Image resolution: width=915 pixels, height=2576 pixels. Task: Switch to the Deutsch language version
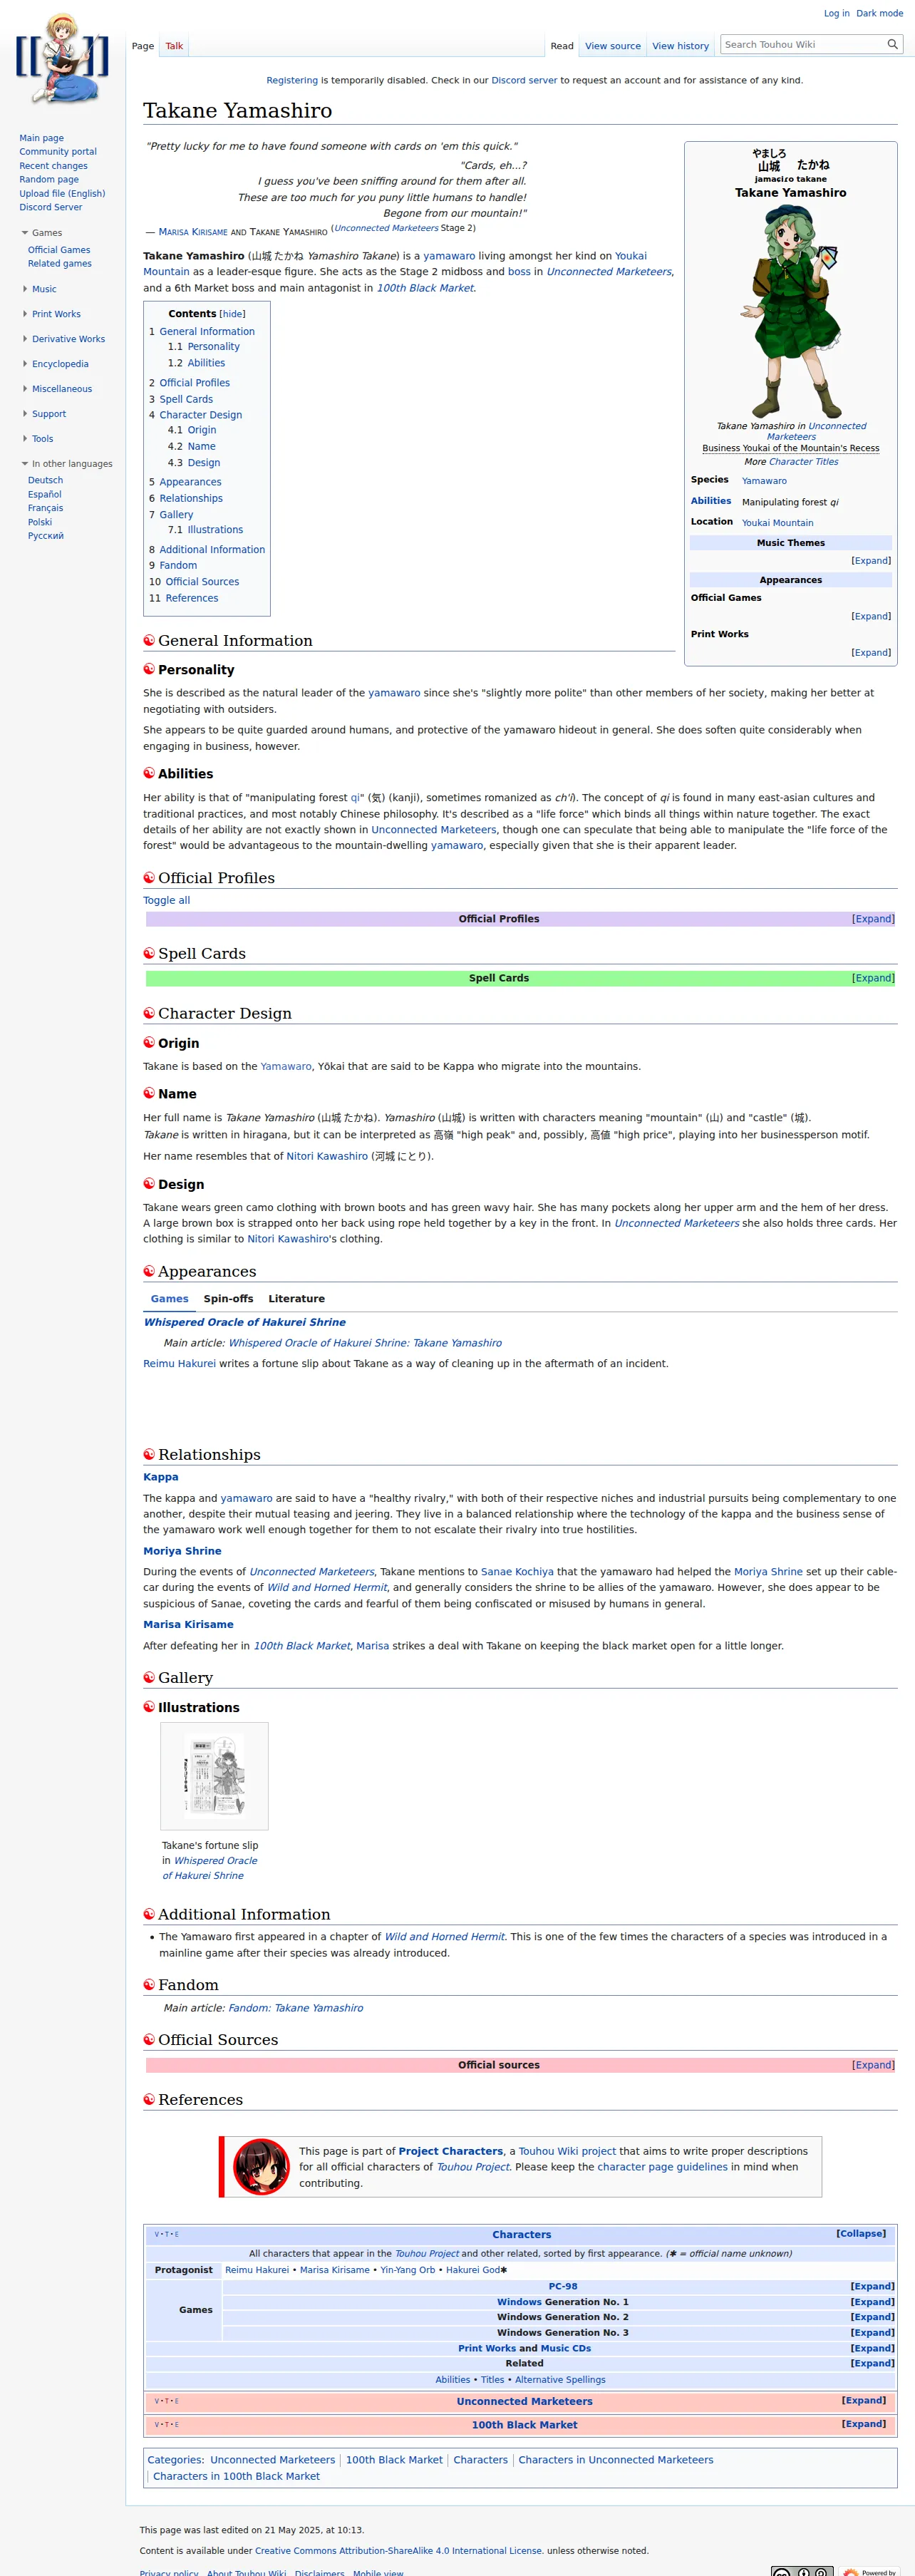coord(45,480)
